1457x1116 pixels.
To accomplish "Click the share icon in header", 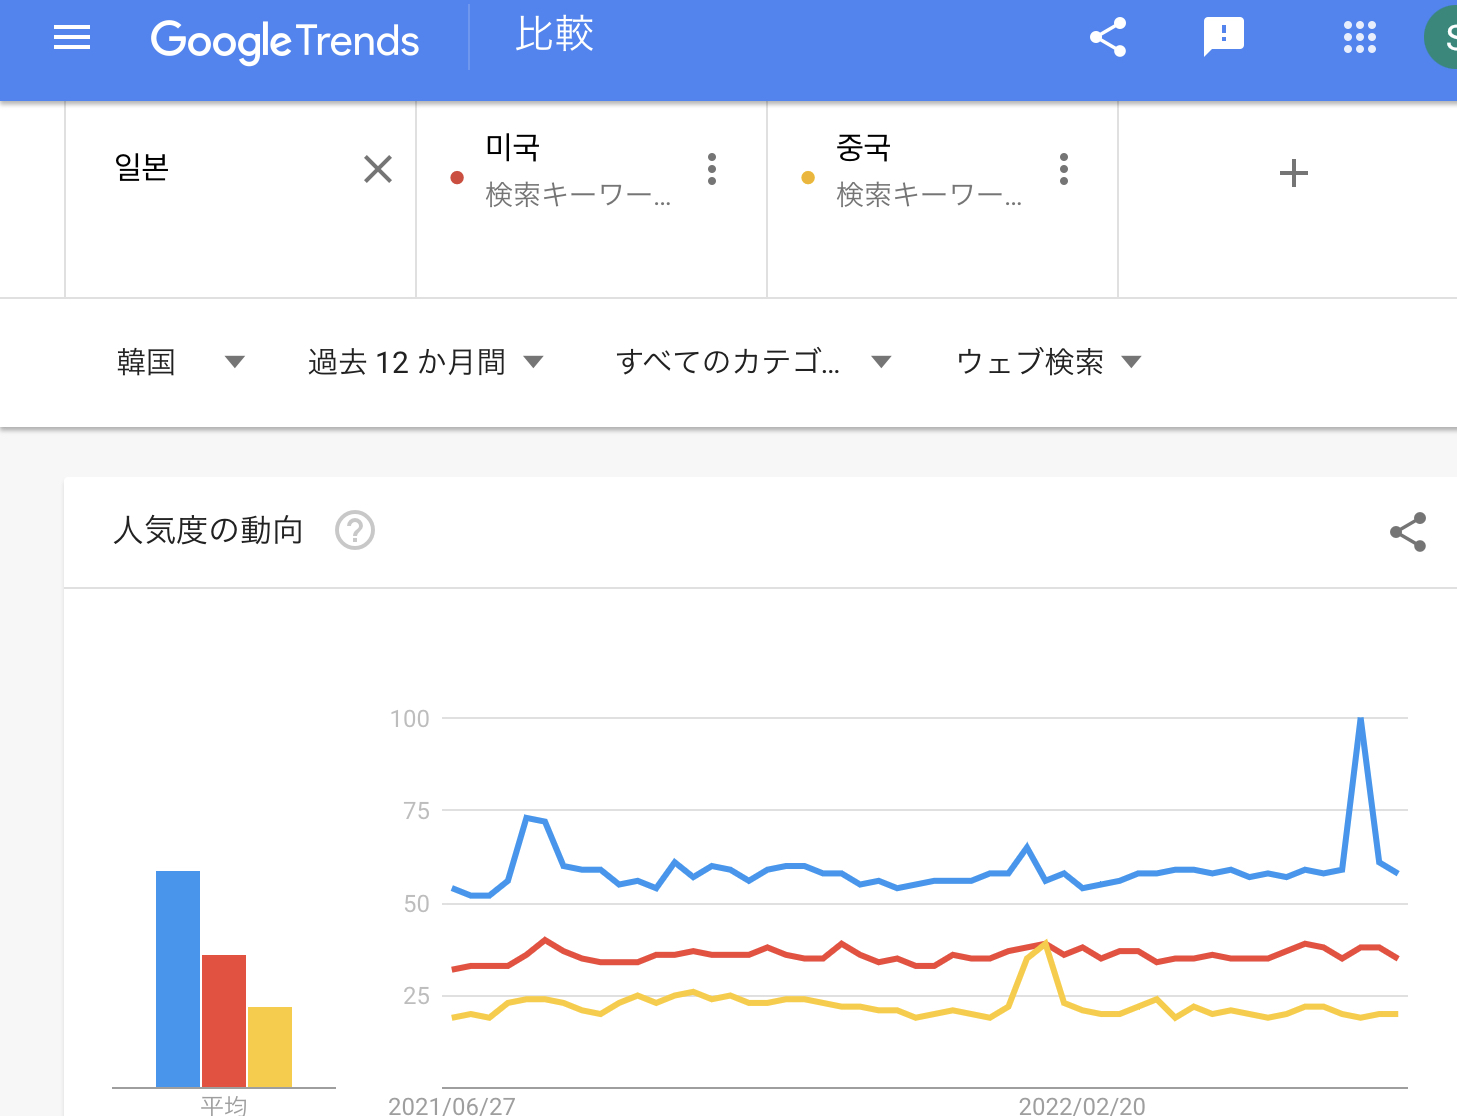I will [x=1108, y=38].
